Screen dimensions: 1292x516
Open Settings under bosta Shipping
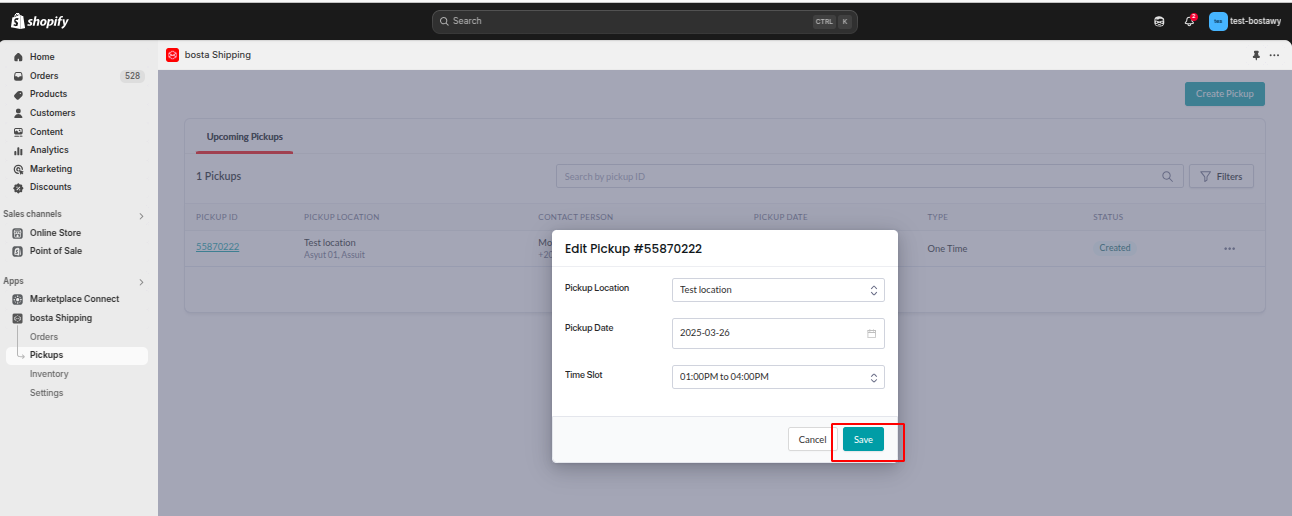click(x=46, y=393)
